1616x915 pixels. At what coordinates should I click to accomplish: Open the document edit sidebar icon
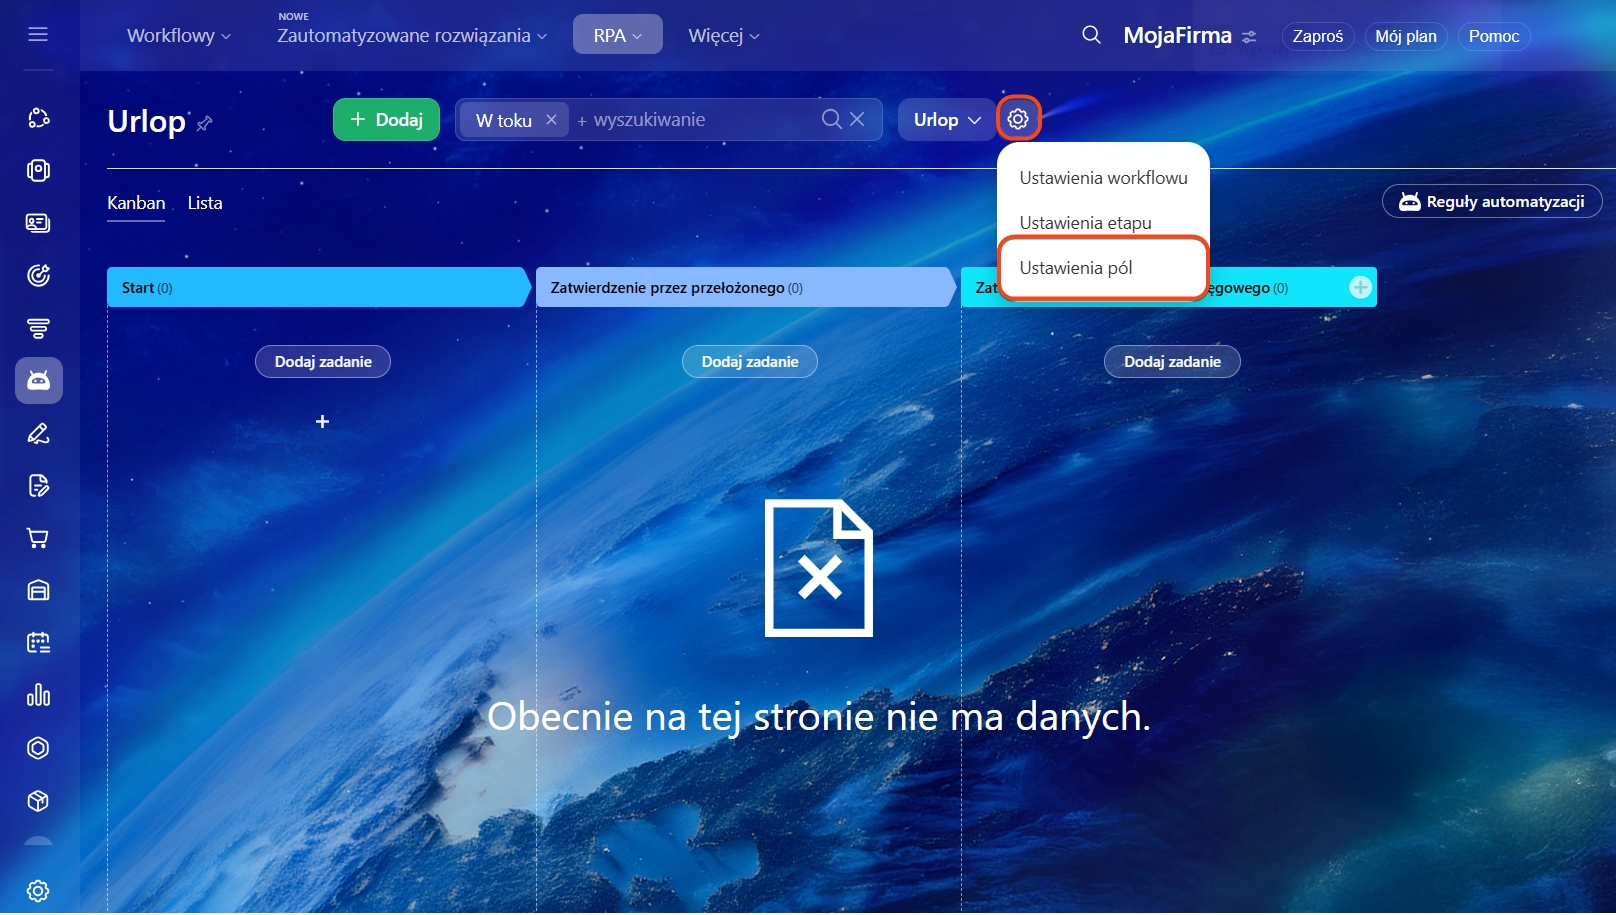[38, 486]
